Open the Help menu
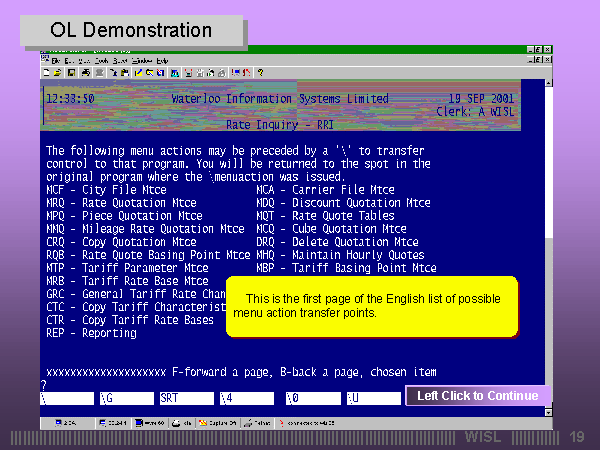The height and width of the screenshot is (450, 600). (x=162, y=61)
